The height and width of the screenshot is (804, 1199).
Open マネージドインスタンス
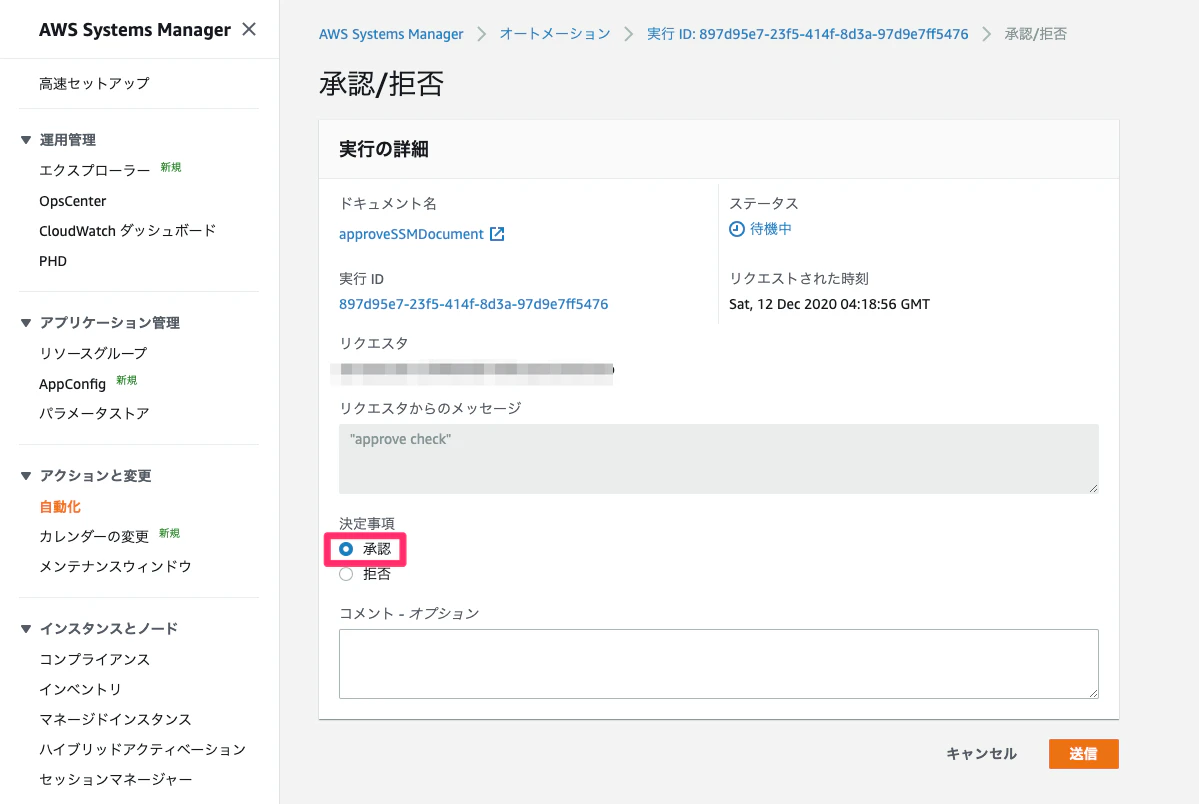click(x=115, y=720)
